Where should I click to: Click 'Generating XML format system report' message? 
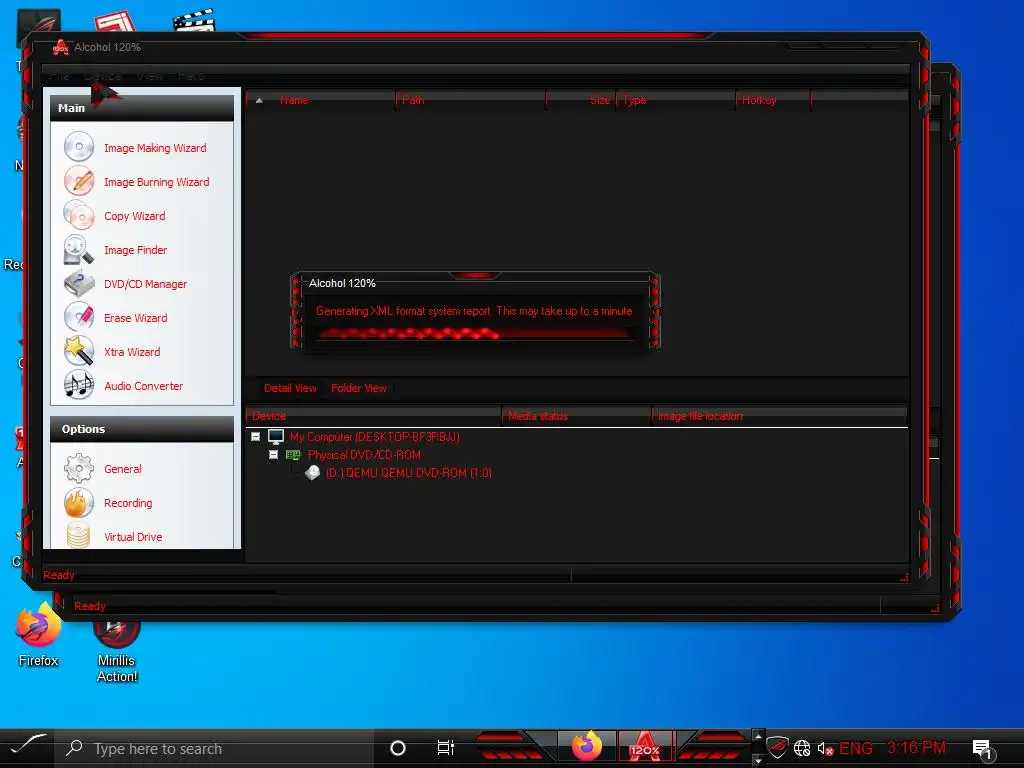click(474, 311)
